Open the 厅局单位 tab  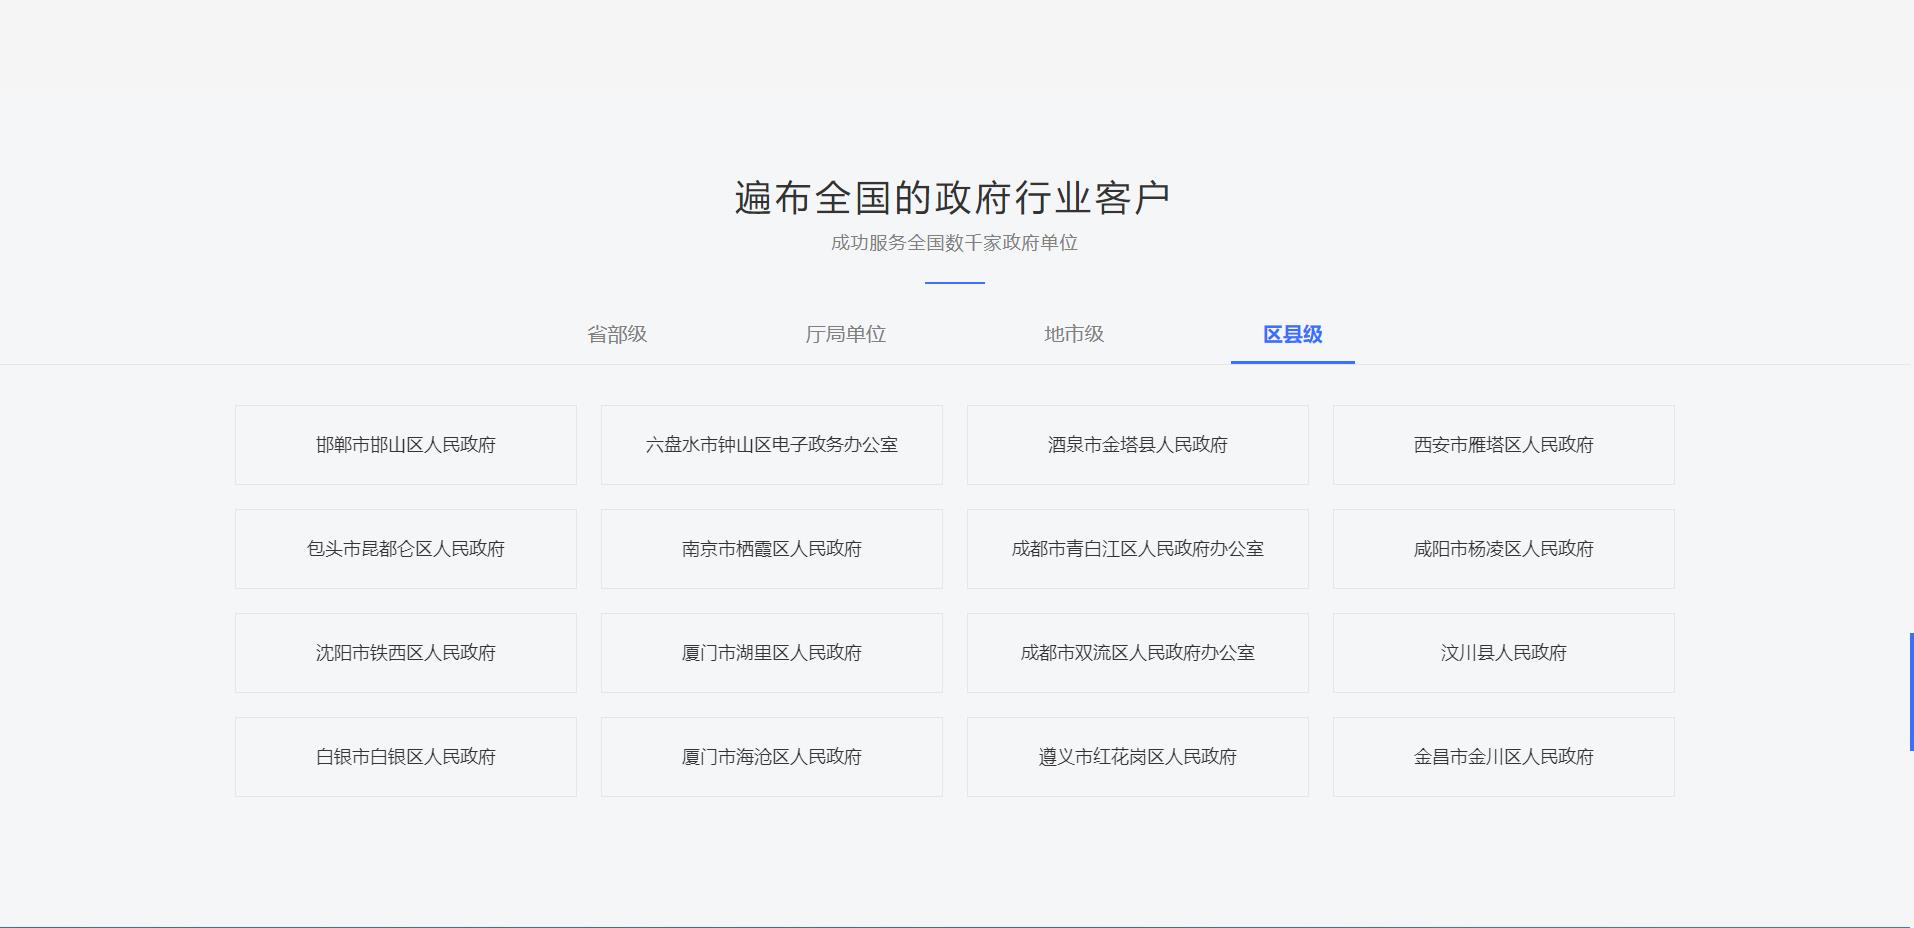click(845, 334)
